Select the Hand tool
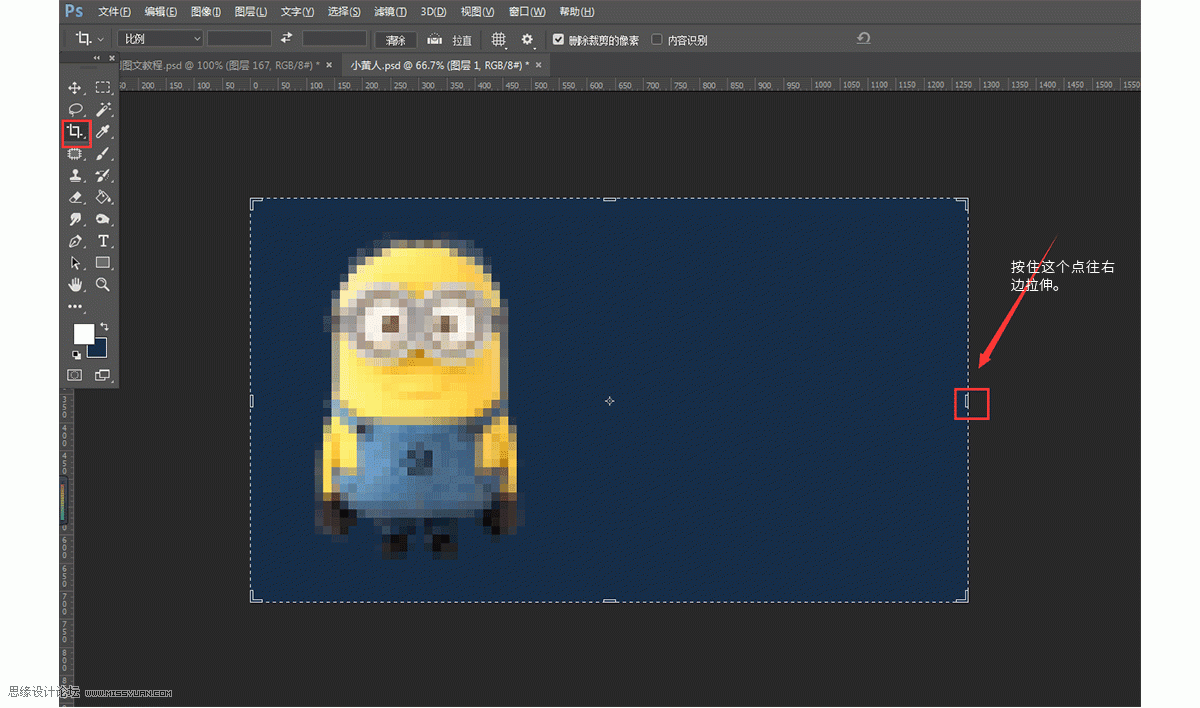1200x708 pixels. [x=75, y=285]
